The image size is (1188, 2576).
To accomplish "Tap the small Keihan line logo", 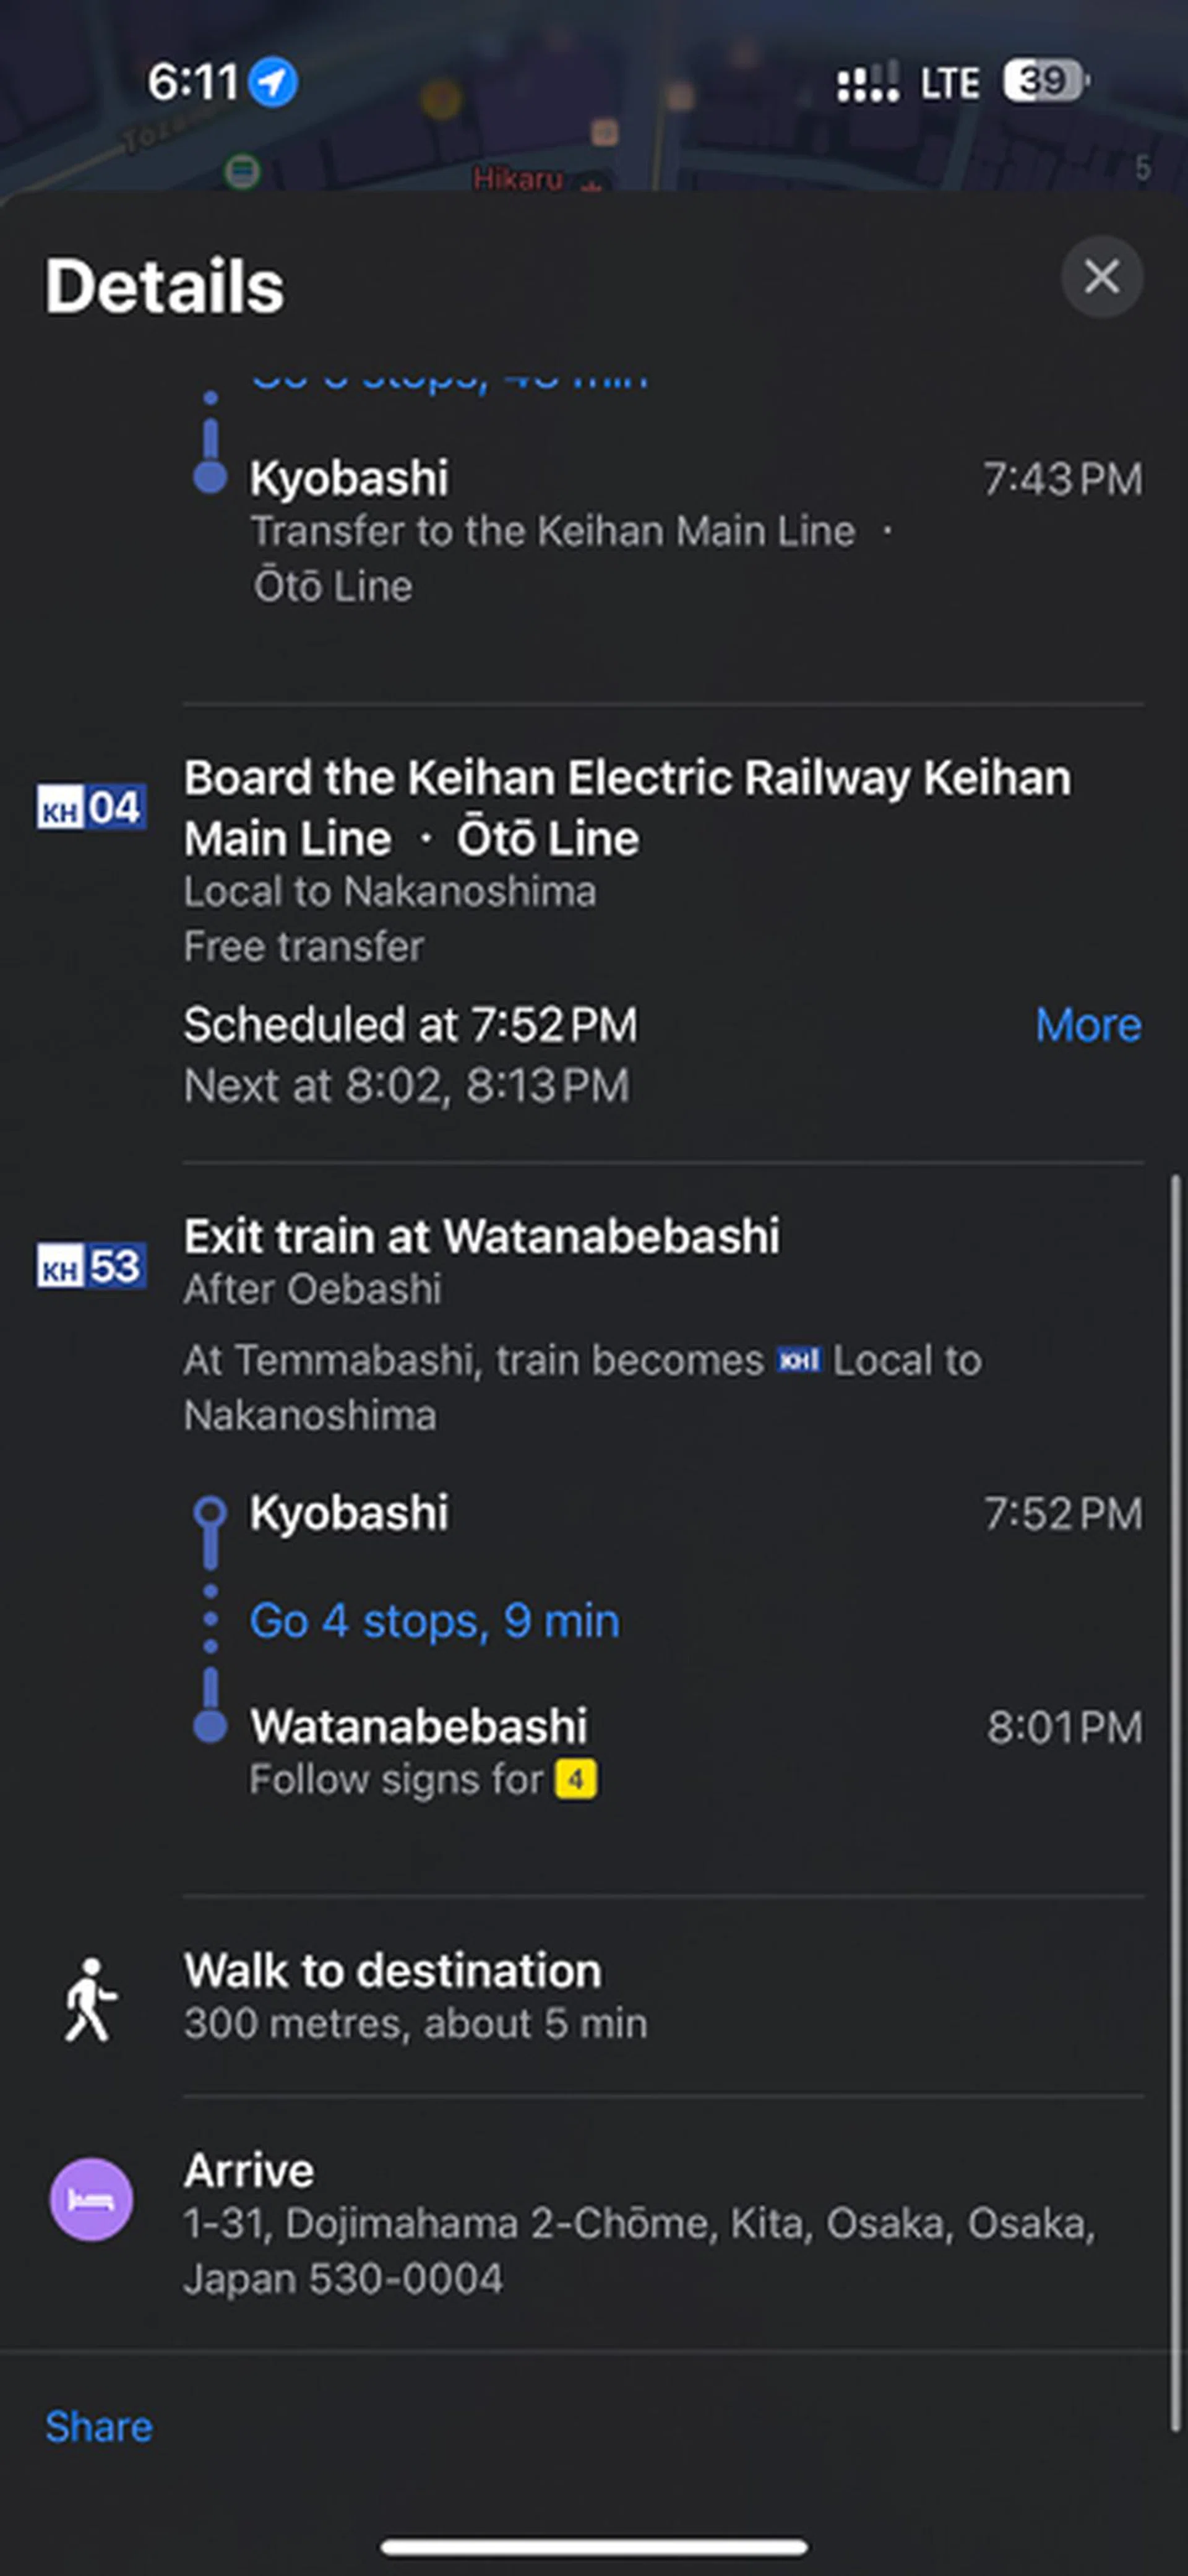I will tap(798, 1360).
